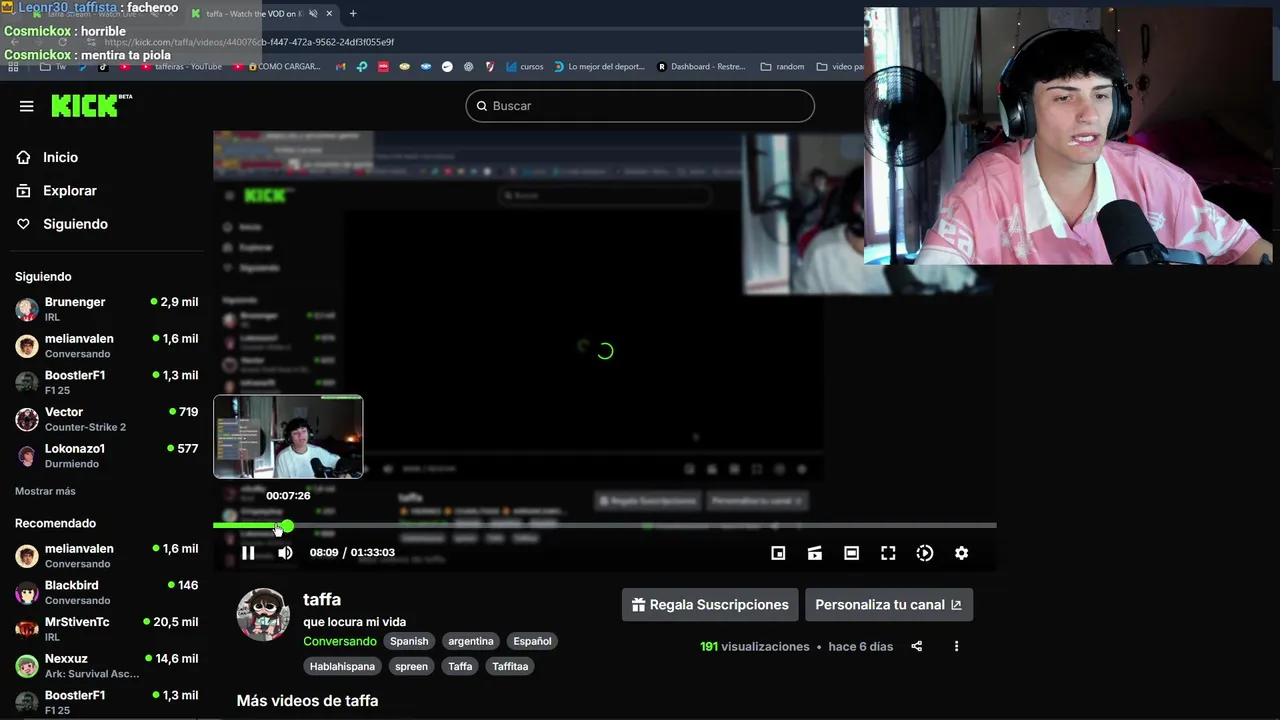Share the video
This screenshot has height=720, width=1280.
[916, 647]
